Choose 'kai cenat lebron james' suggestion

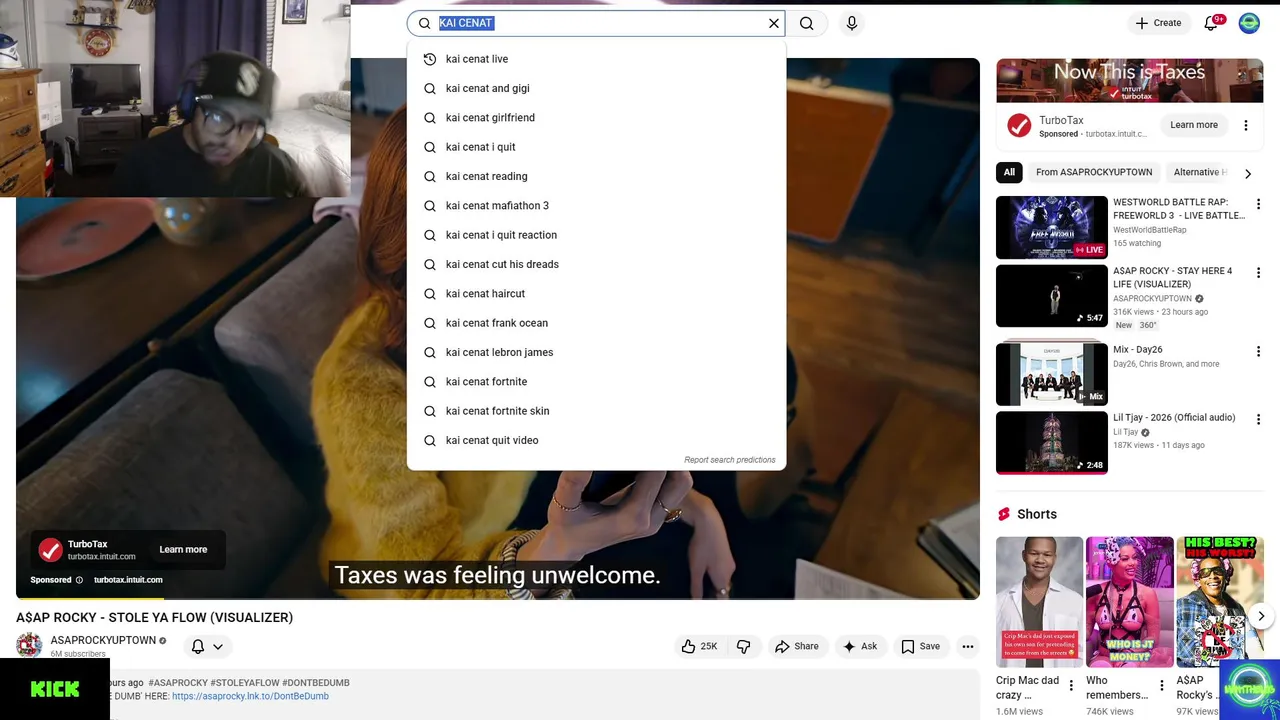pos(596,352)
